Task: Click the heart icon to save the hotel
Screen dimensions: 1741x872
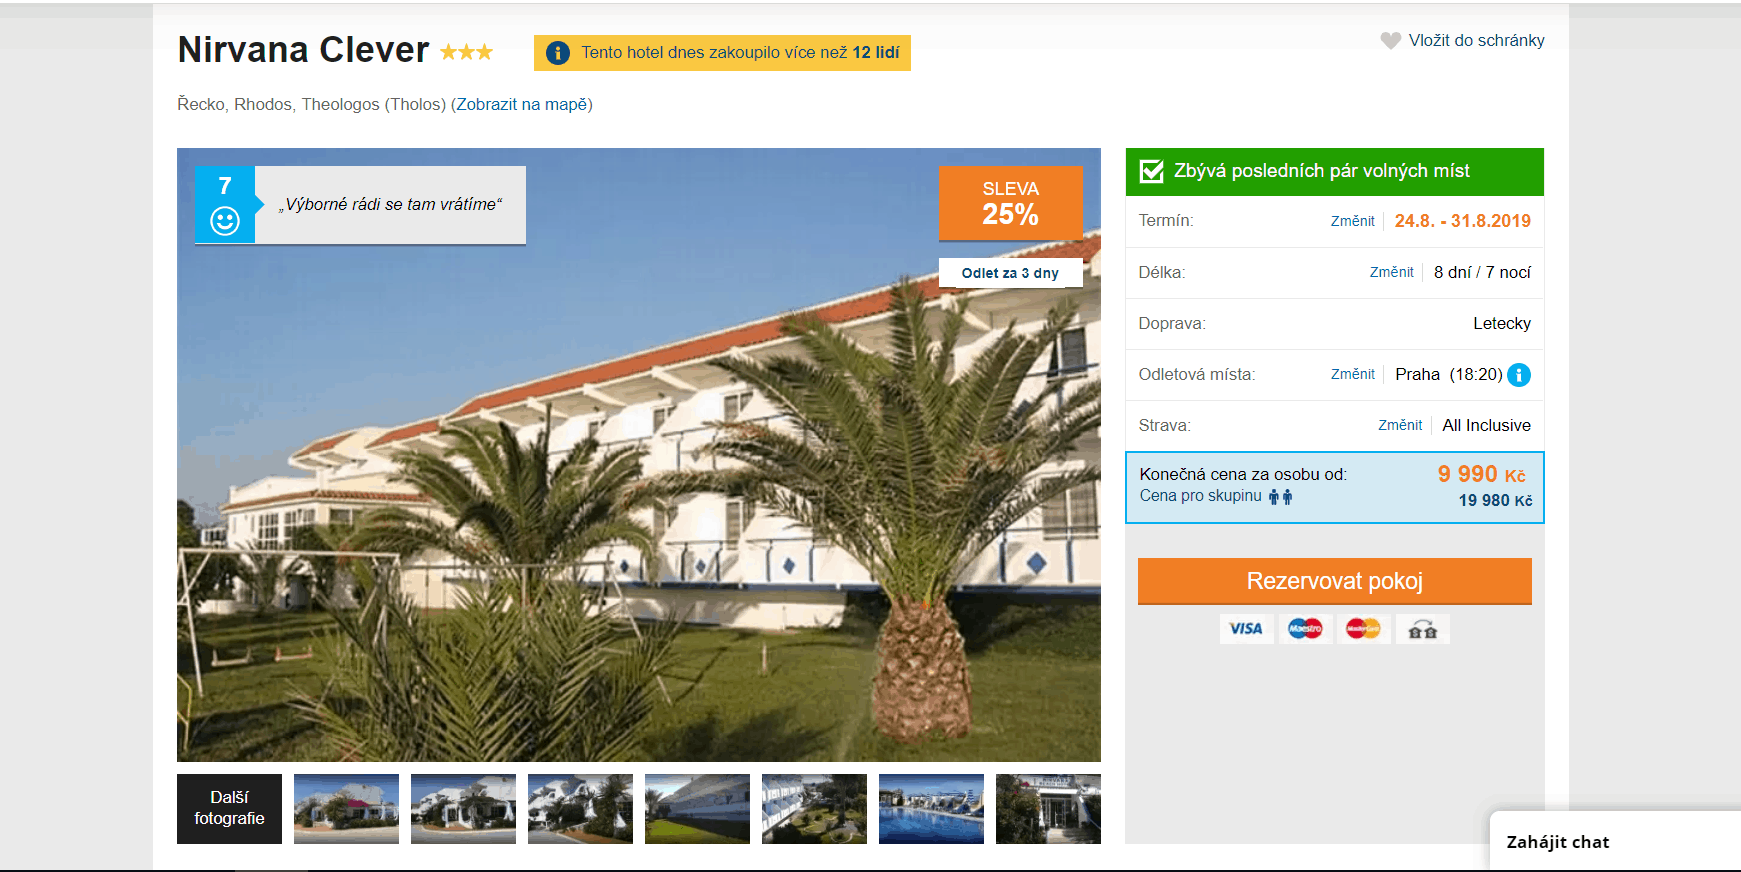Action: click(x=1389, y=41)
